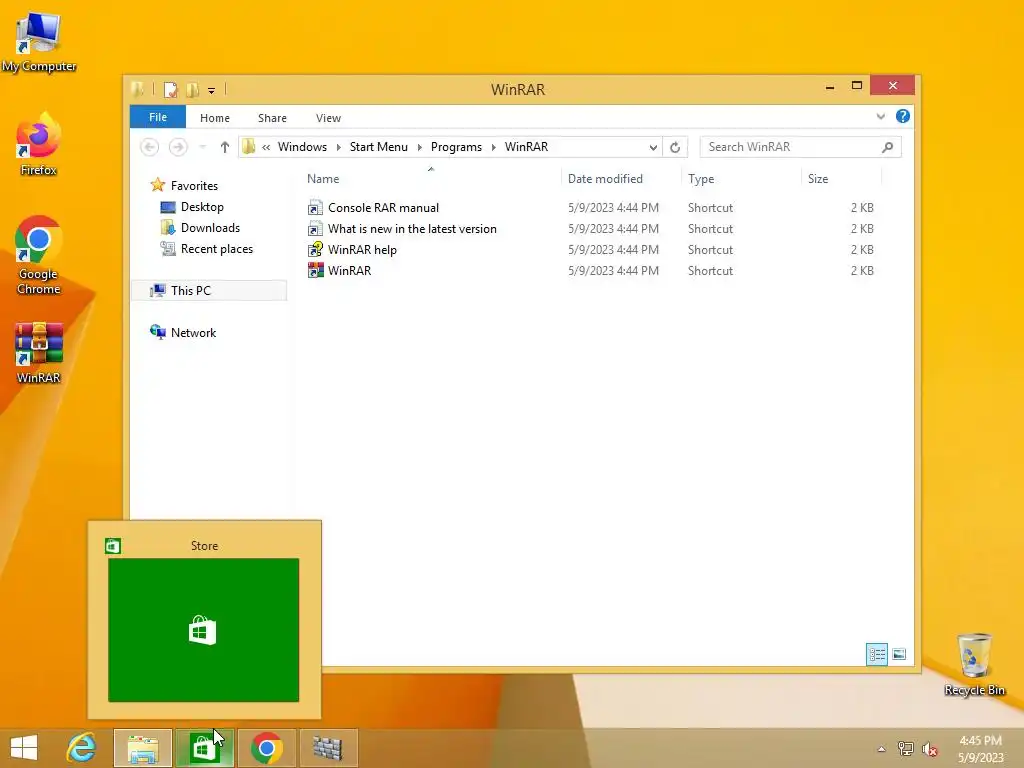Click the Store taskbar icon

[204, 748]
